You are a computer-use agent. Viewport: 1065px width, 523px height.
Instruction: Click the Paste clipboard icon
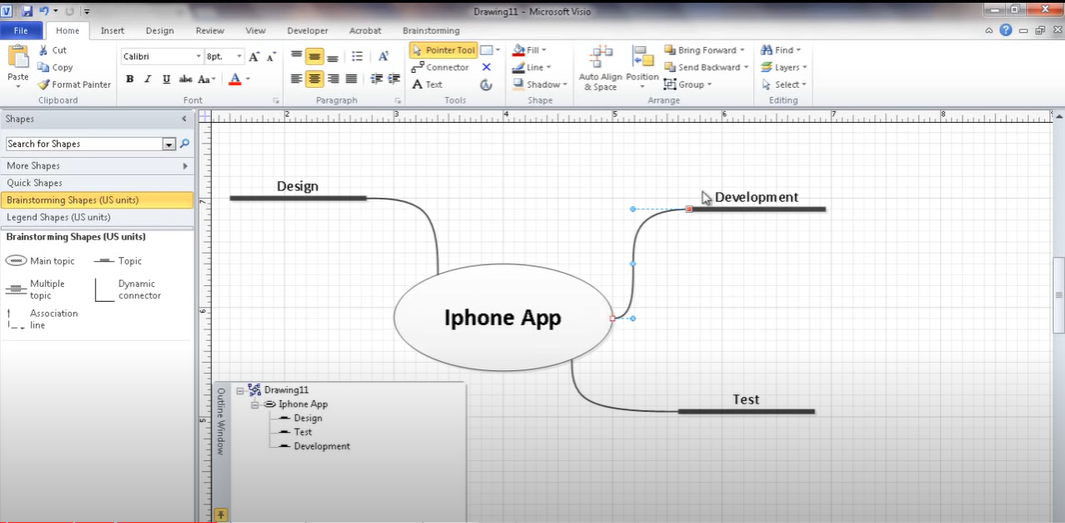[18, 59]
